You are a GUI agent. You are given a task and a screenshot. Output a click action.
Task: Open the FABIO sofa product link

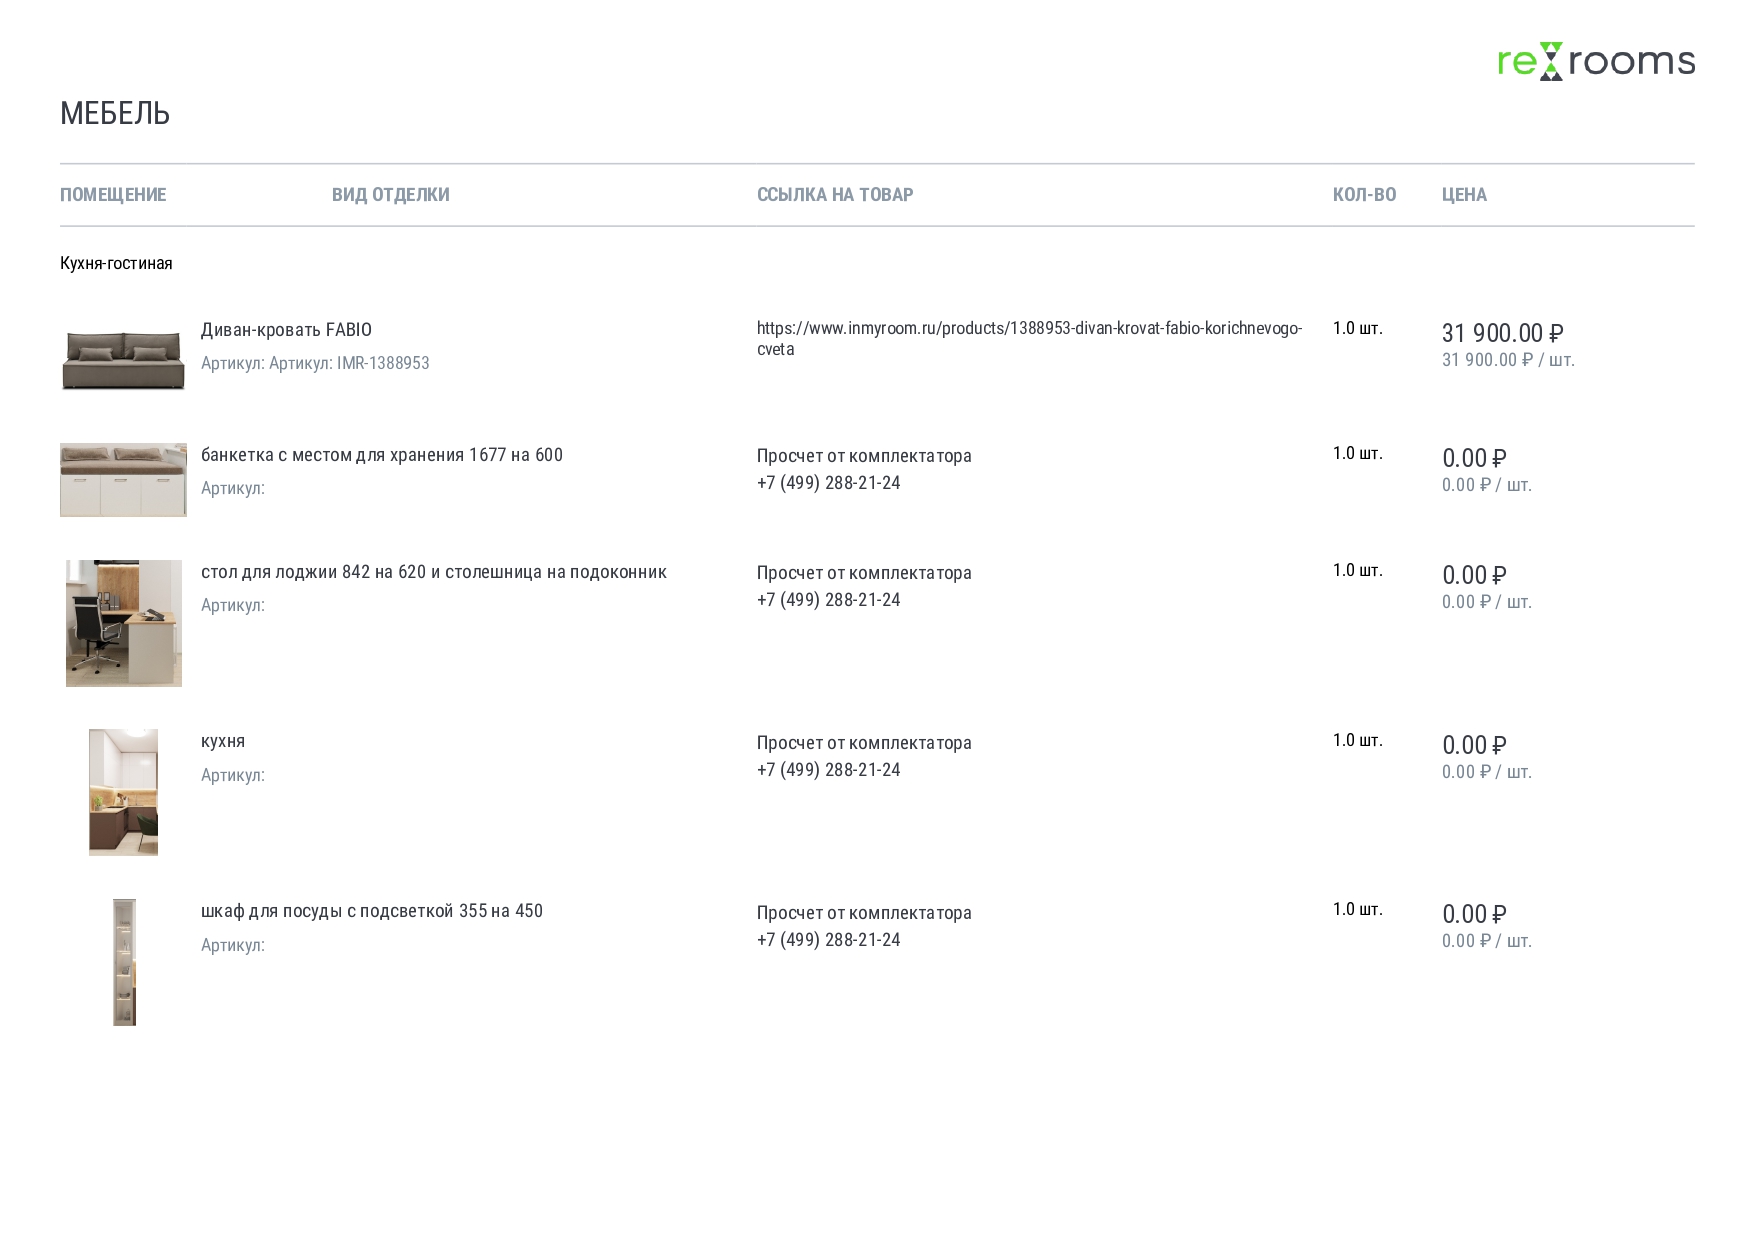(x=1028, y=329)
